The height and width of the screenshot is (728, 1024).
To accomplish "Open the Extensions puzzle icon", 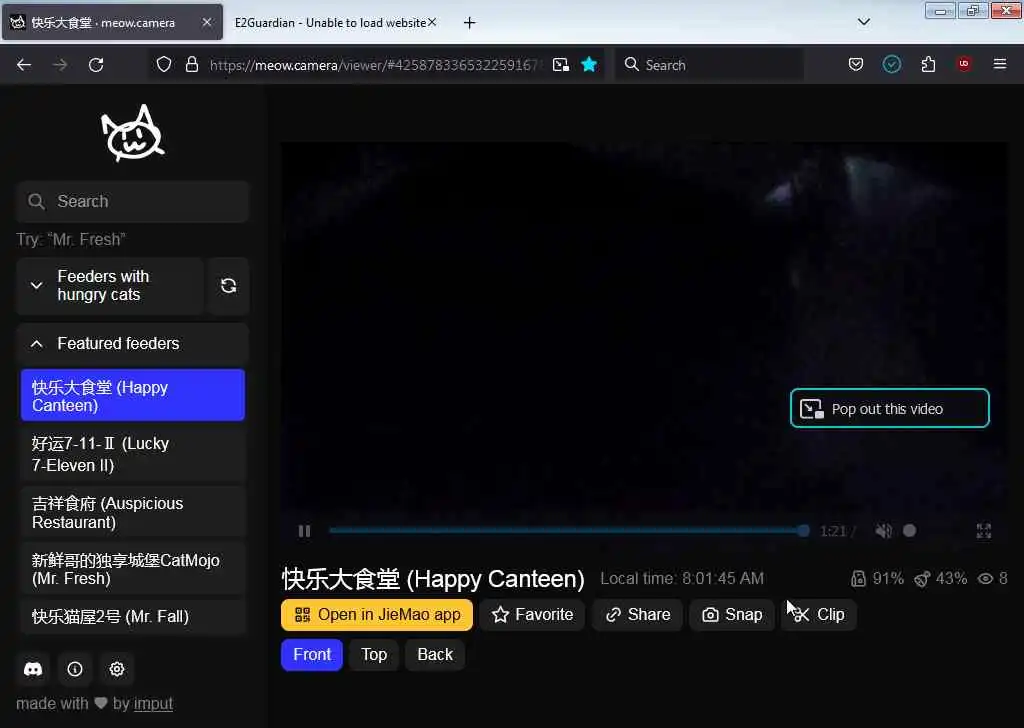I will 928,64.
